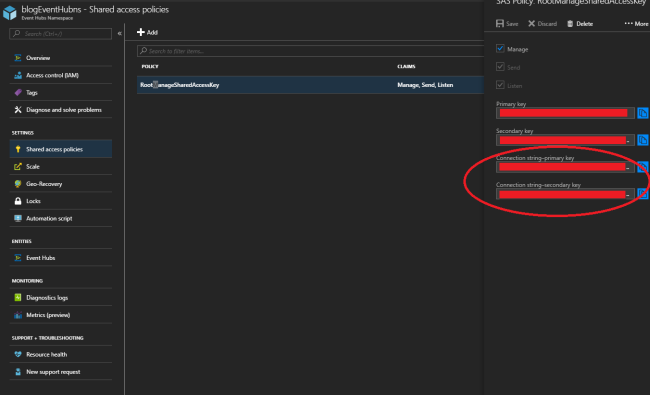
Task: Sort by the POLICY column header
Action: coord(150,66)
